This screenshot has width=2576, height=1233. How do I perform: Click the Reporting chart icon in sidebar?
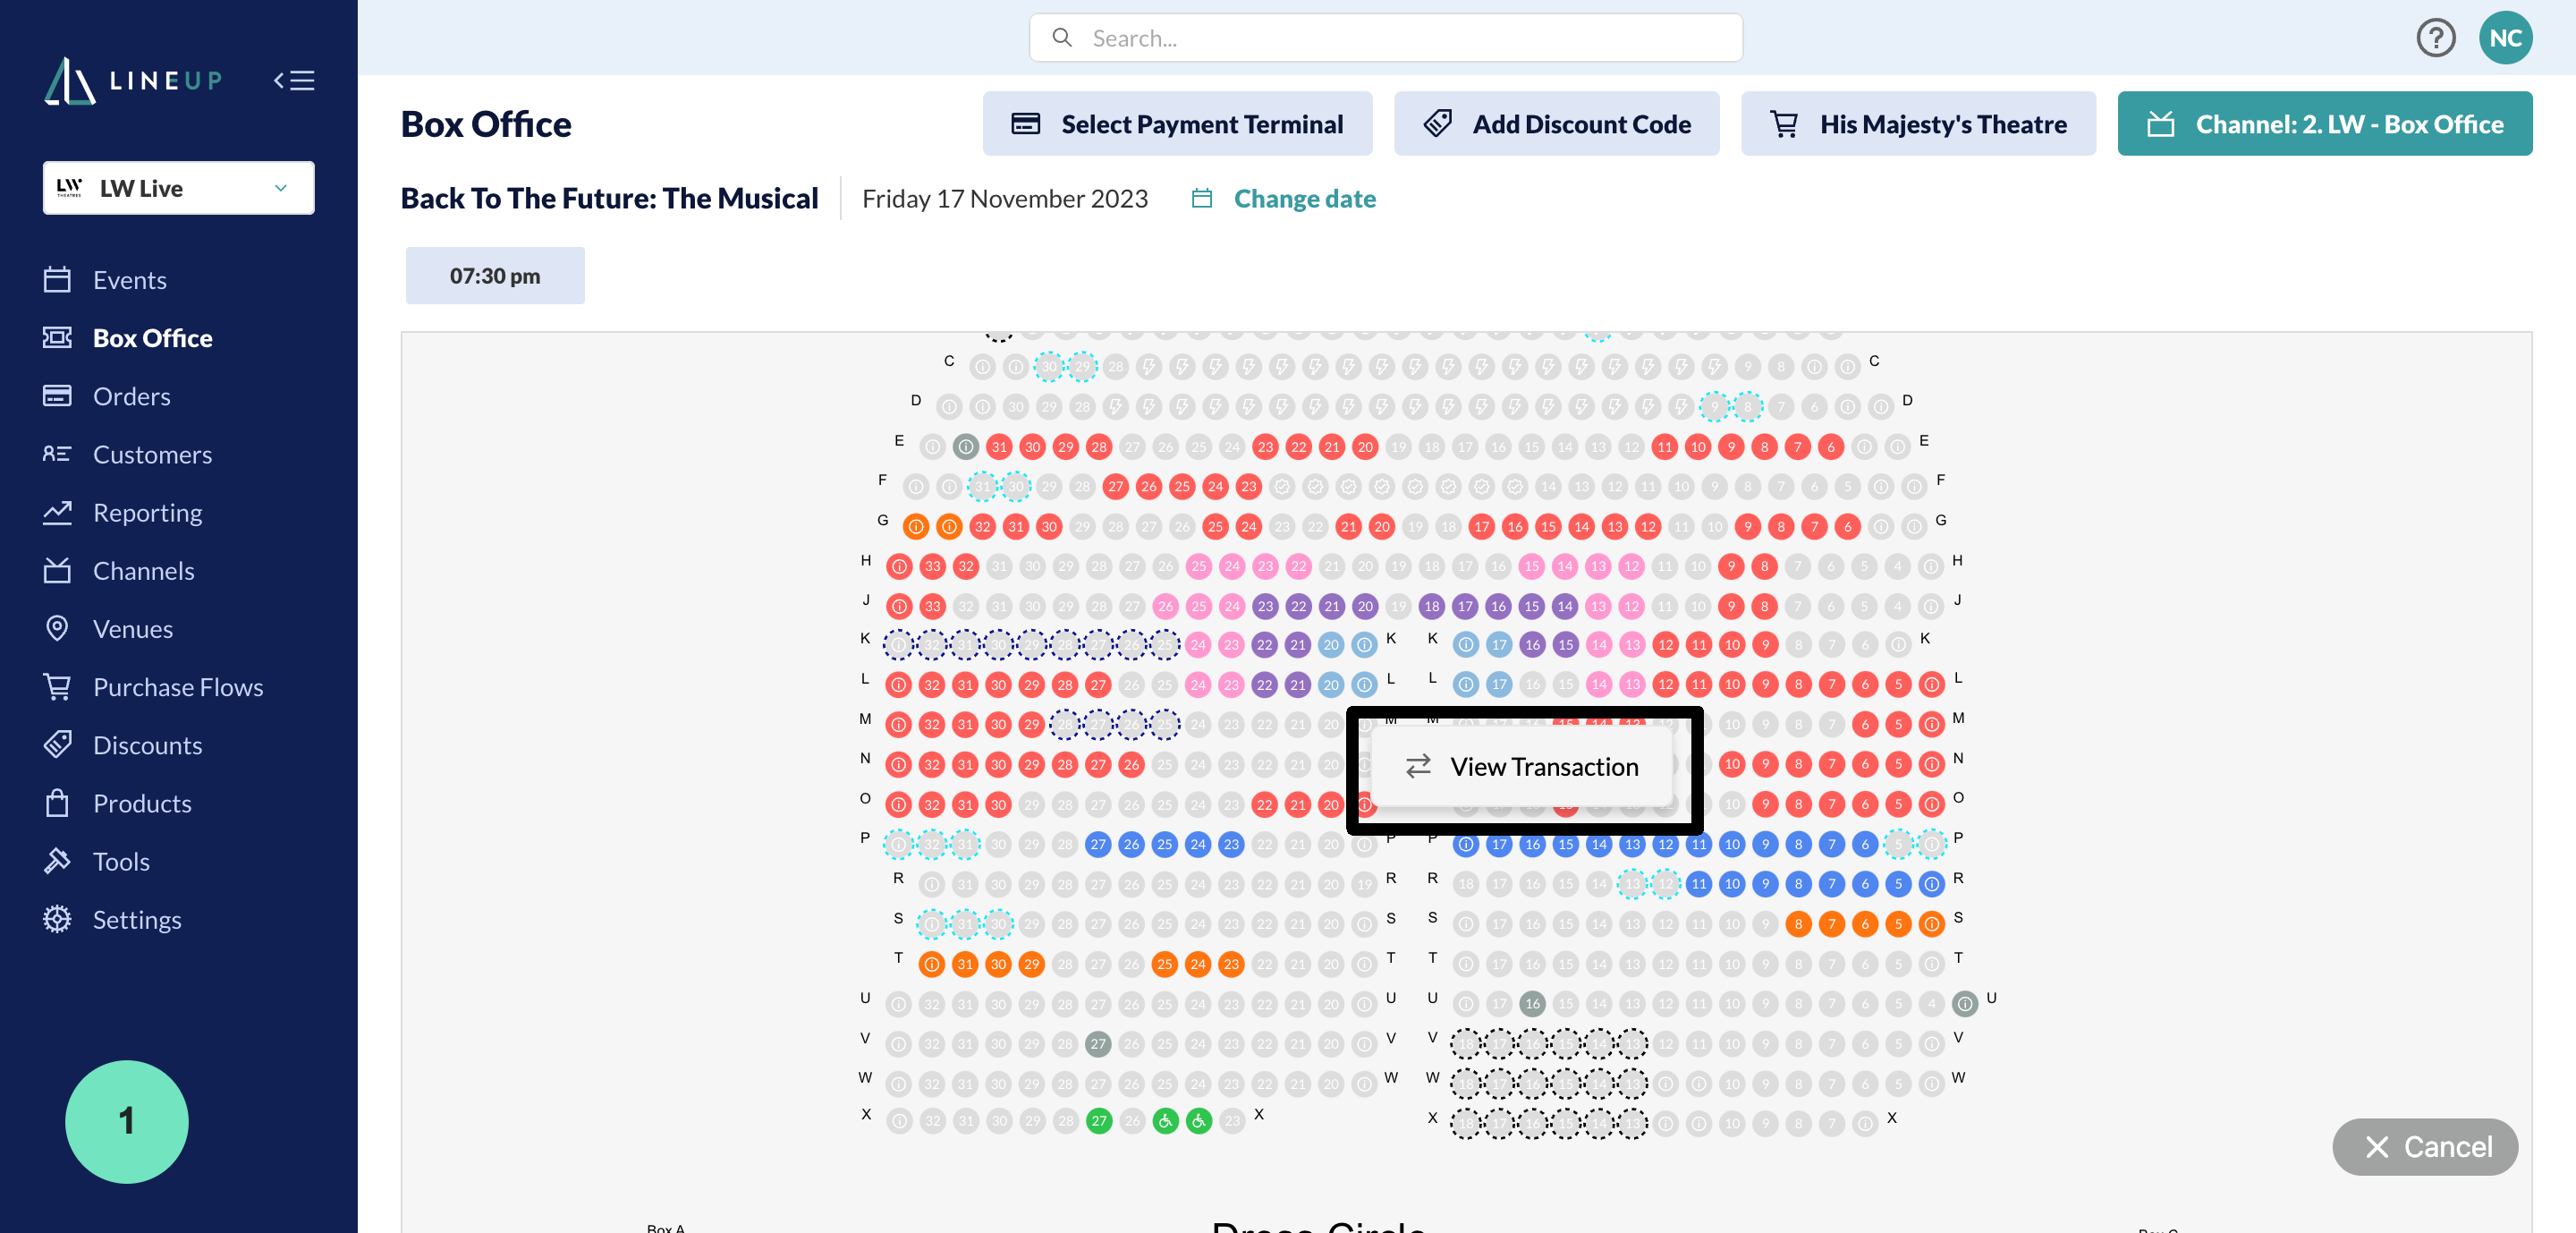[57, 511]
